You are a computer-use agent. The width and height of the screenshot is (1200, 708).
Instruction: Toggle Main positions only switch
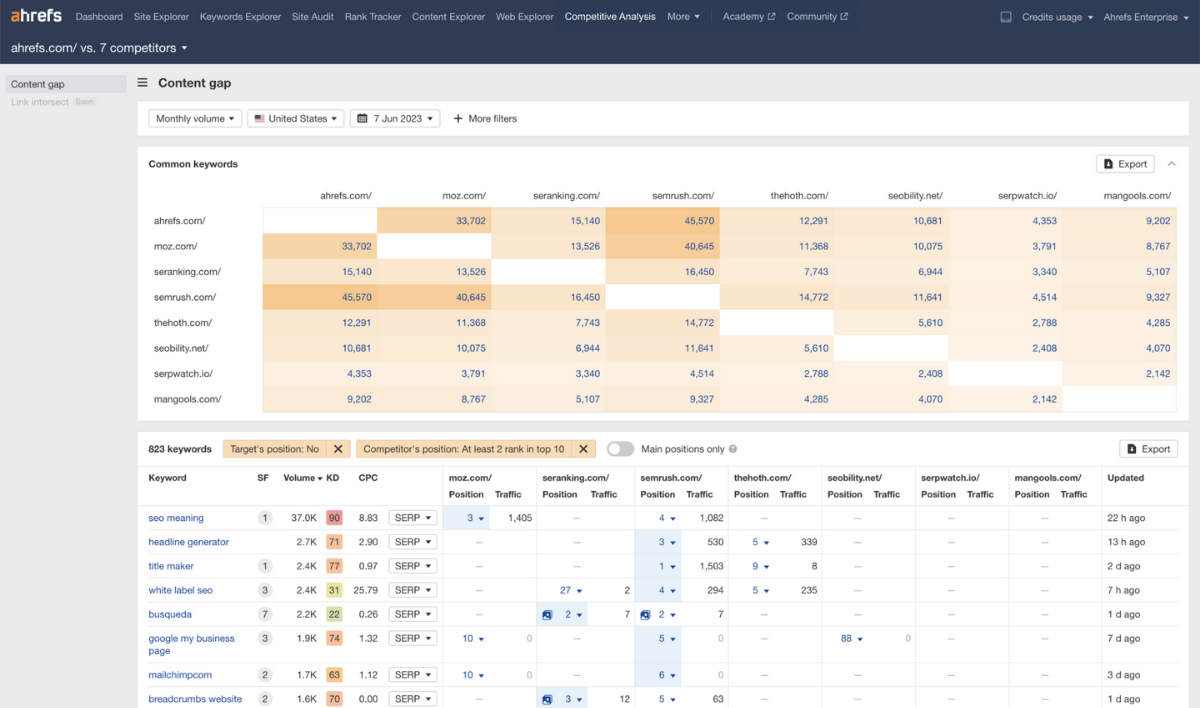pyautogui.click(x=620, y=449)
